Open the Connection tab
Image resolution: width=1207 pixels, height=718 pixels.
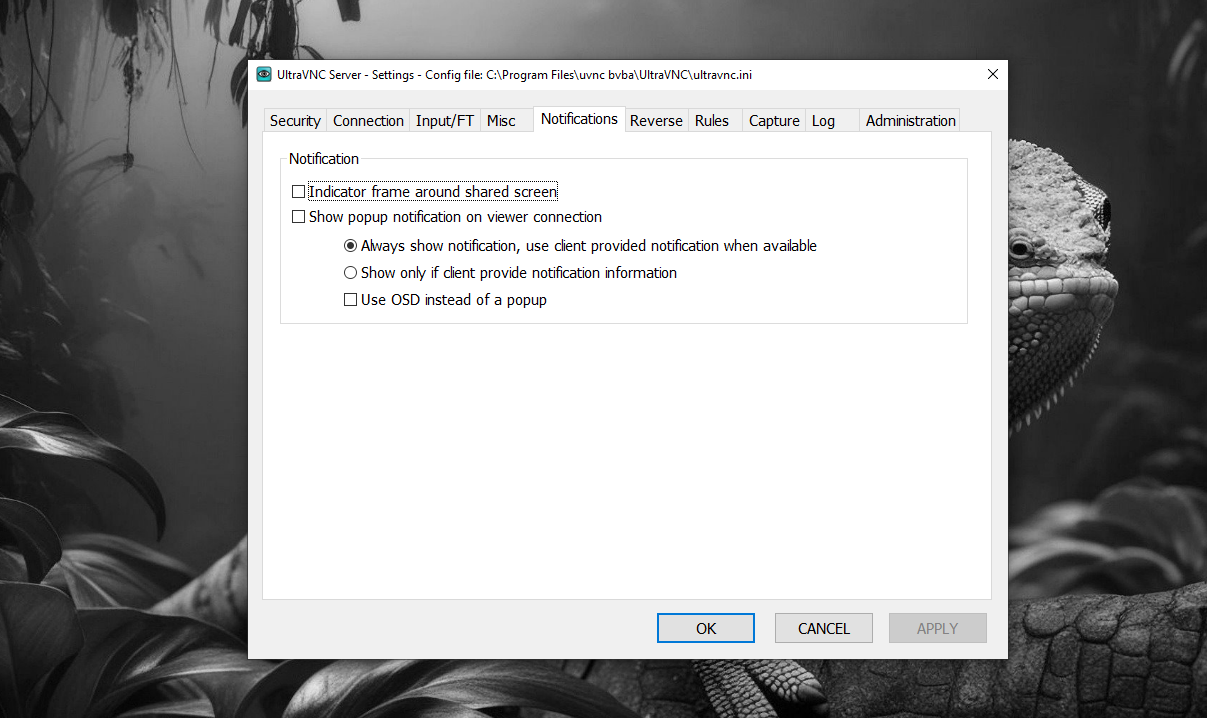(x=368, y=121)
